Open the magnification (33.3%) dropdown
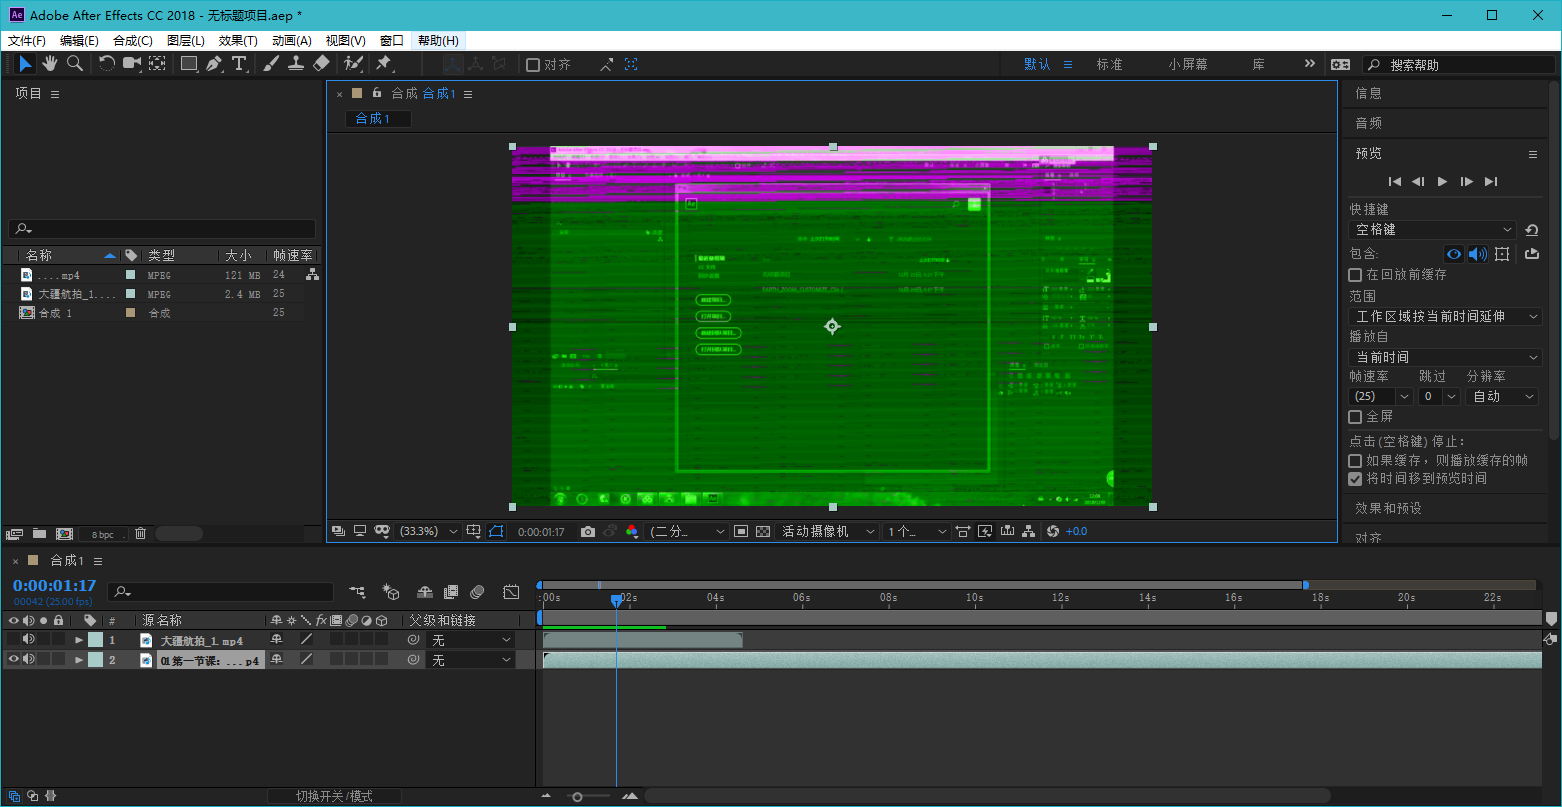 tap(428, 532)
